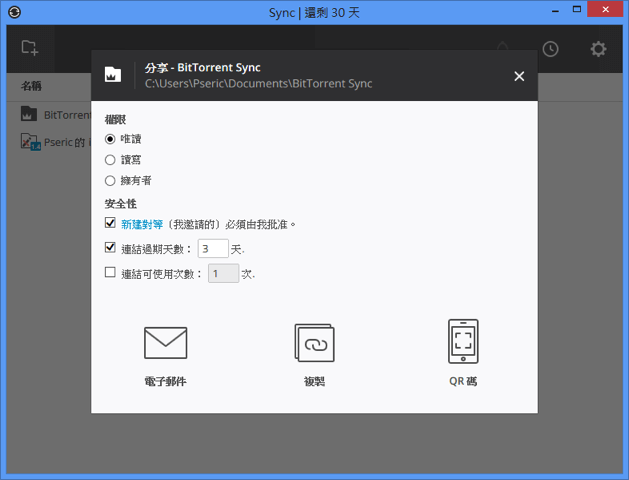Open the history clock icon
Viewport: 629px width, 480px height.
pyautogui.click(x=550, y=49)
